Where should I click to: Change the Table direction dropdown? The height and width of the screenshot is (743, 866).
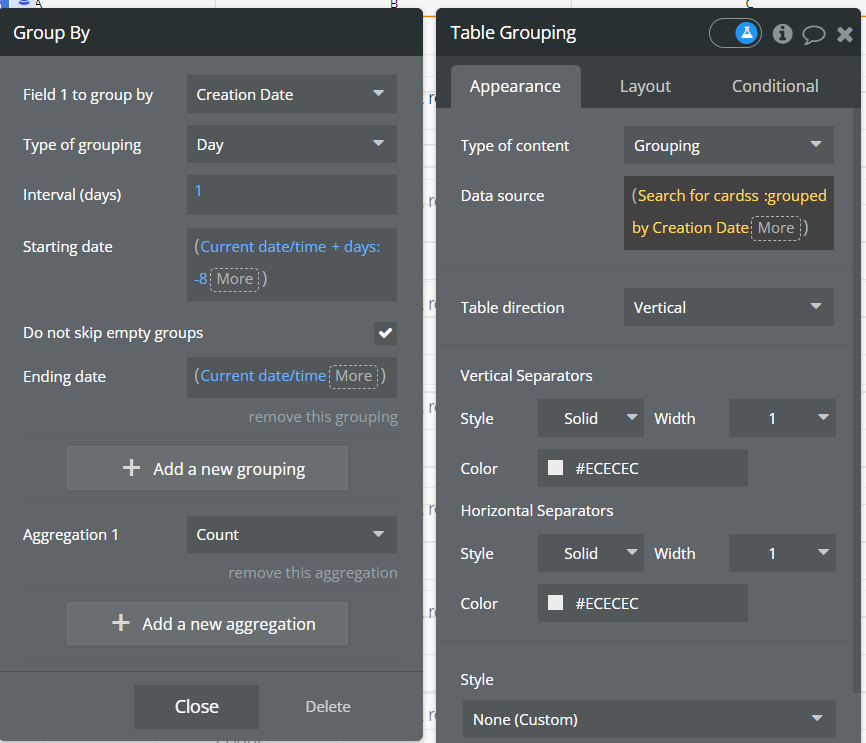728,307
